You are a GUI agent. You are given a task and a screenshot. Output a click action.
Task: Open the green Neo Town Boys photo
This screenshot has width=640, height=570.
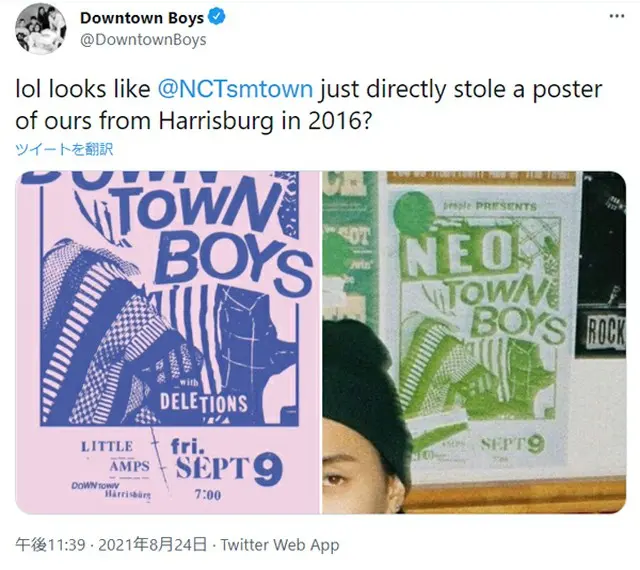point(474,342)
